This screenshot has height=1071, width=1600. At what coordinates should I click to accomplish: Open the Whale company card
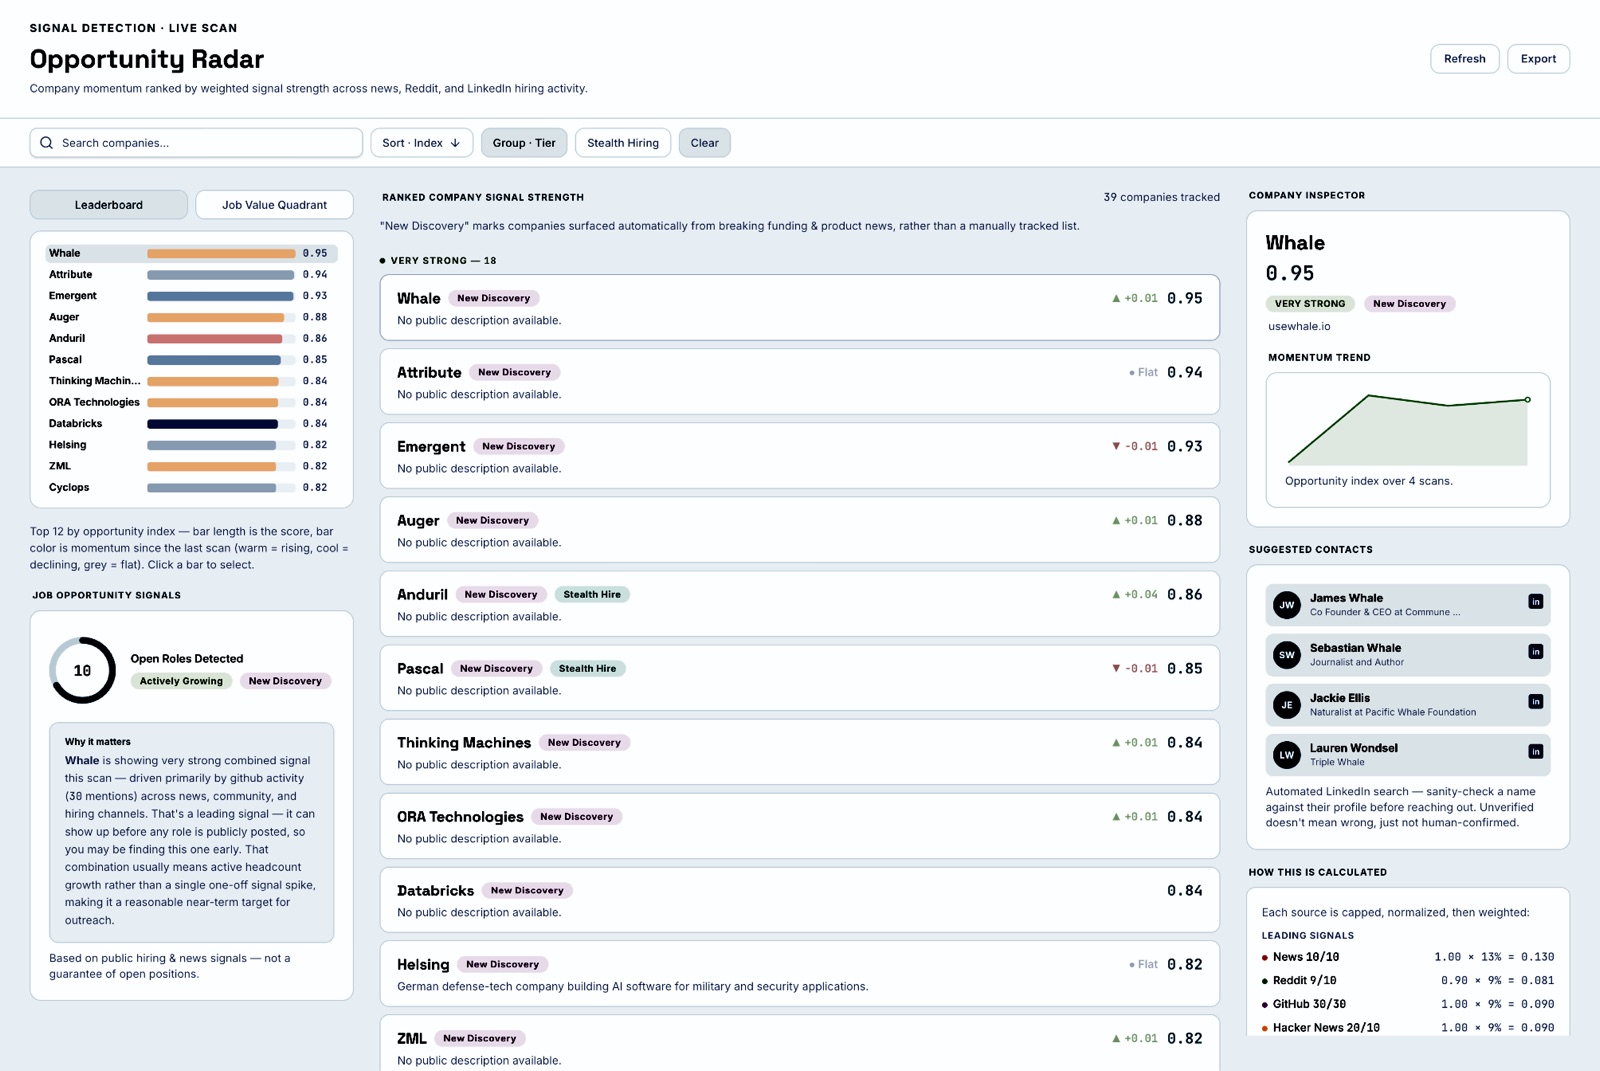coord(800,308)
